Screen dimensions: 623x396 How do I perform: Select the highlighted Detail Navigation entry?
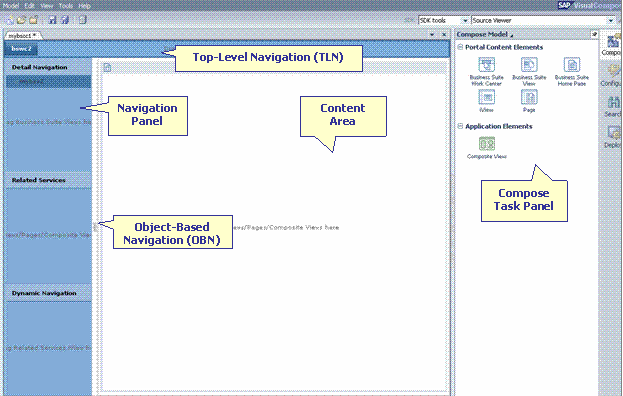[x=48, y=81]
